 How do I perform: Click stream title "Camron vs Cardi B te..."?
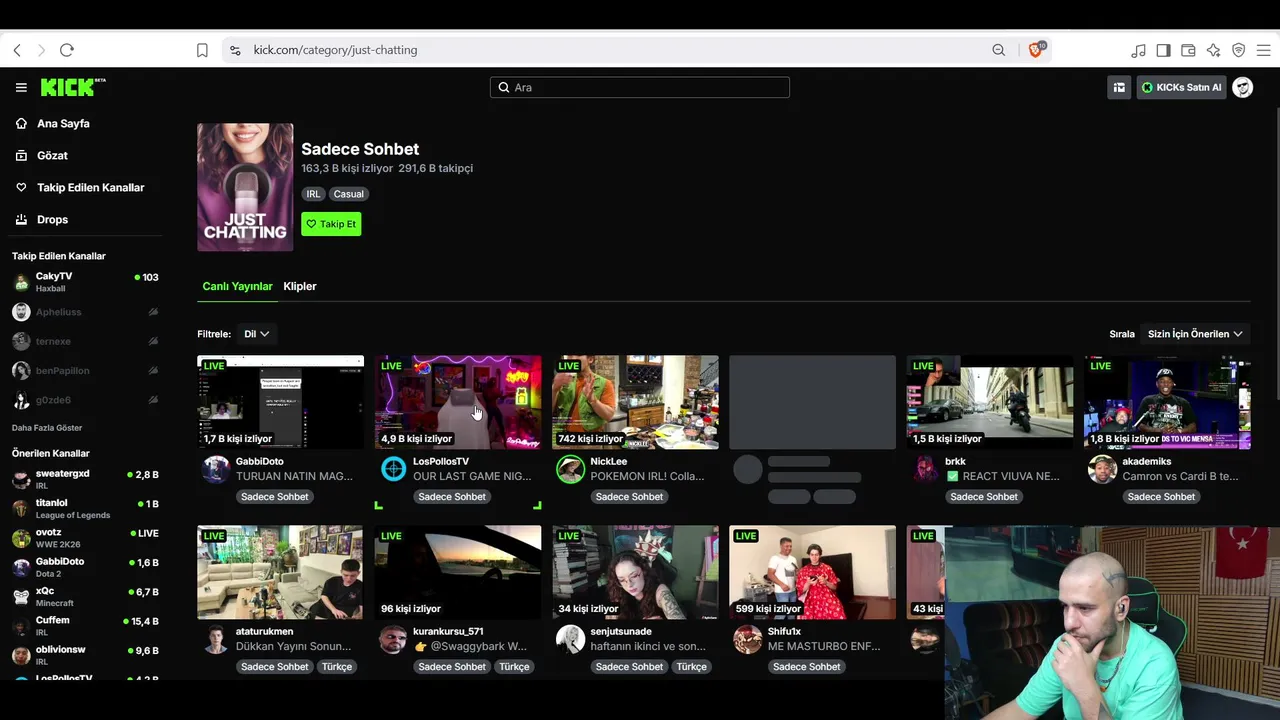pyautogui.click(x=1180, y=476)
